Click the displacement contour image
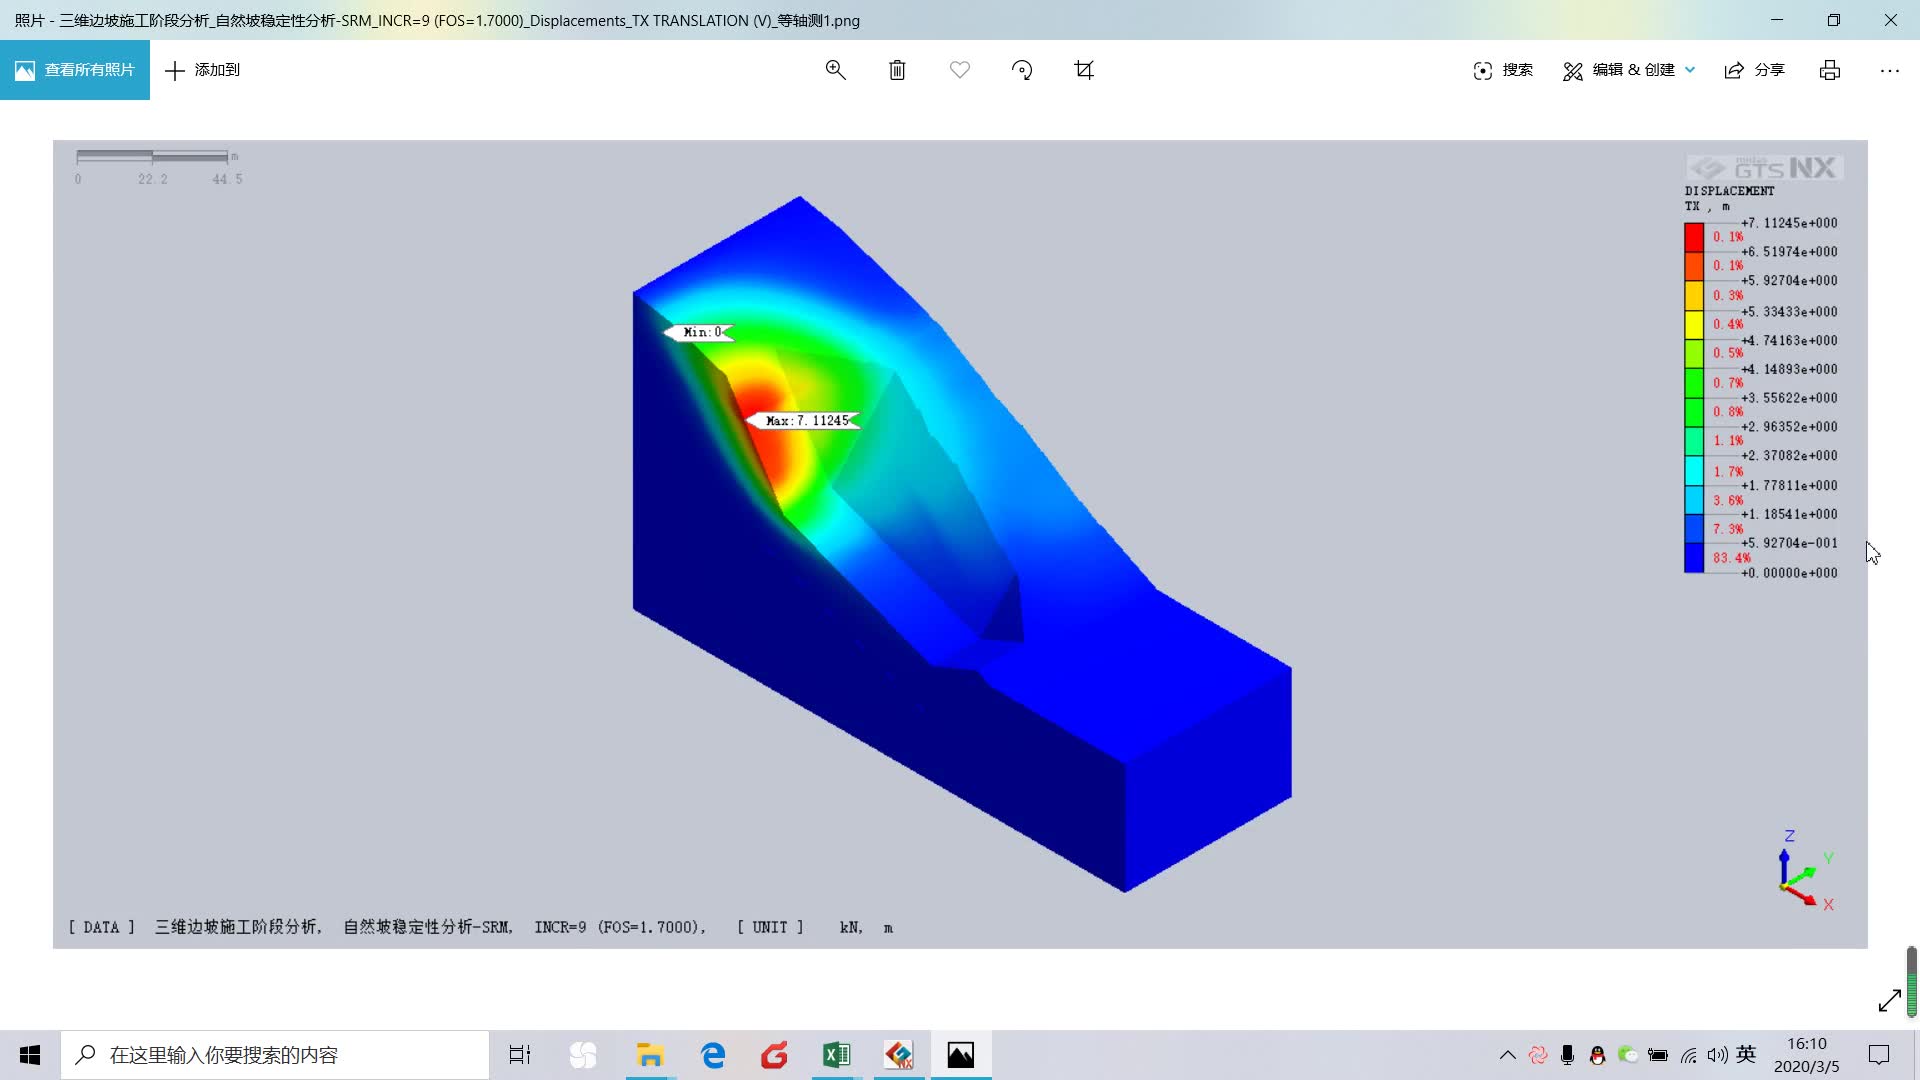This screenshot has width=1920, height=1080. pos(960,544)
